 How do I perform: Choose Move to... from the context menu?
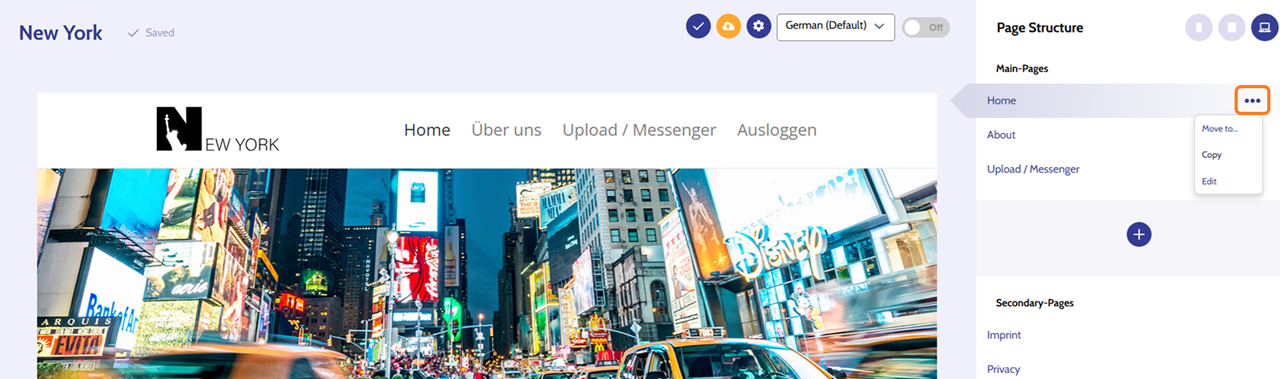point(1219,128)
